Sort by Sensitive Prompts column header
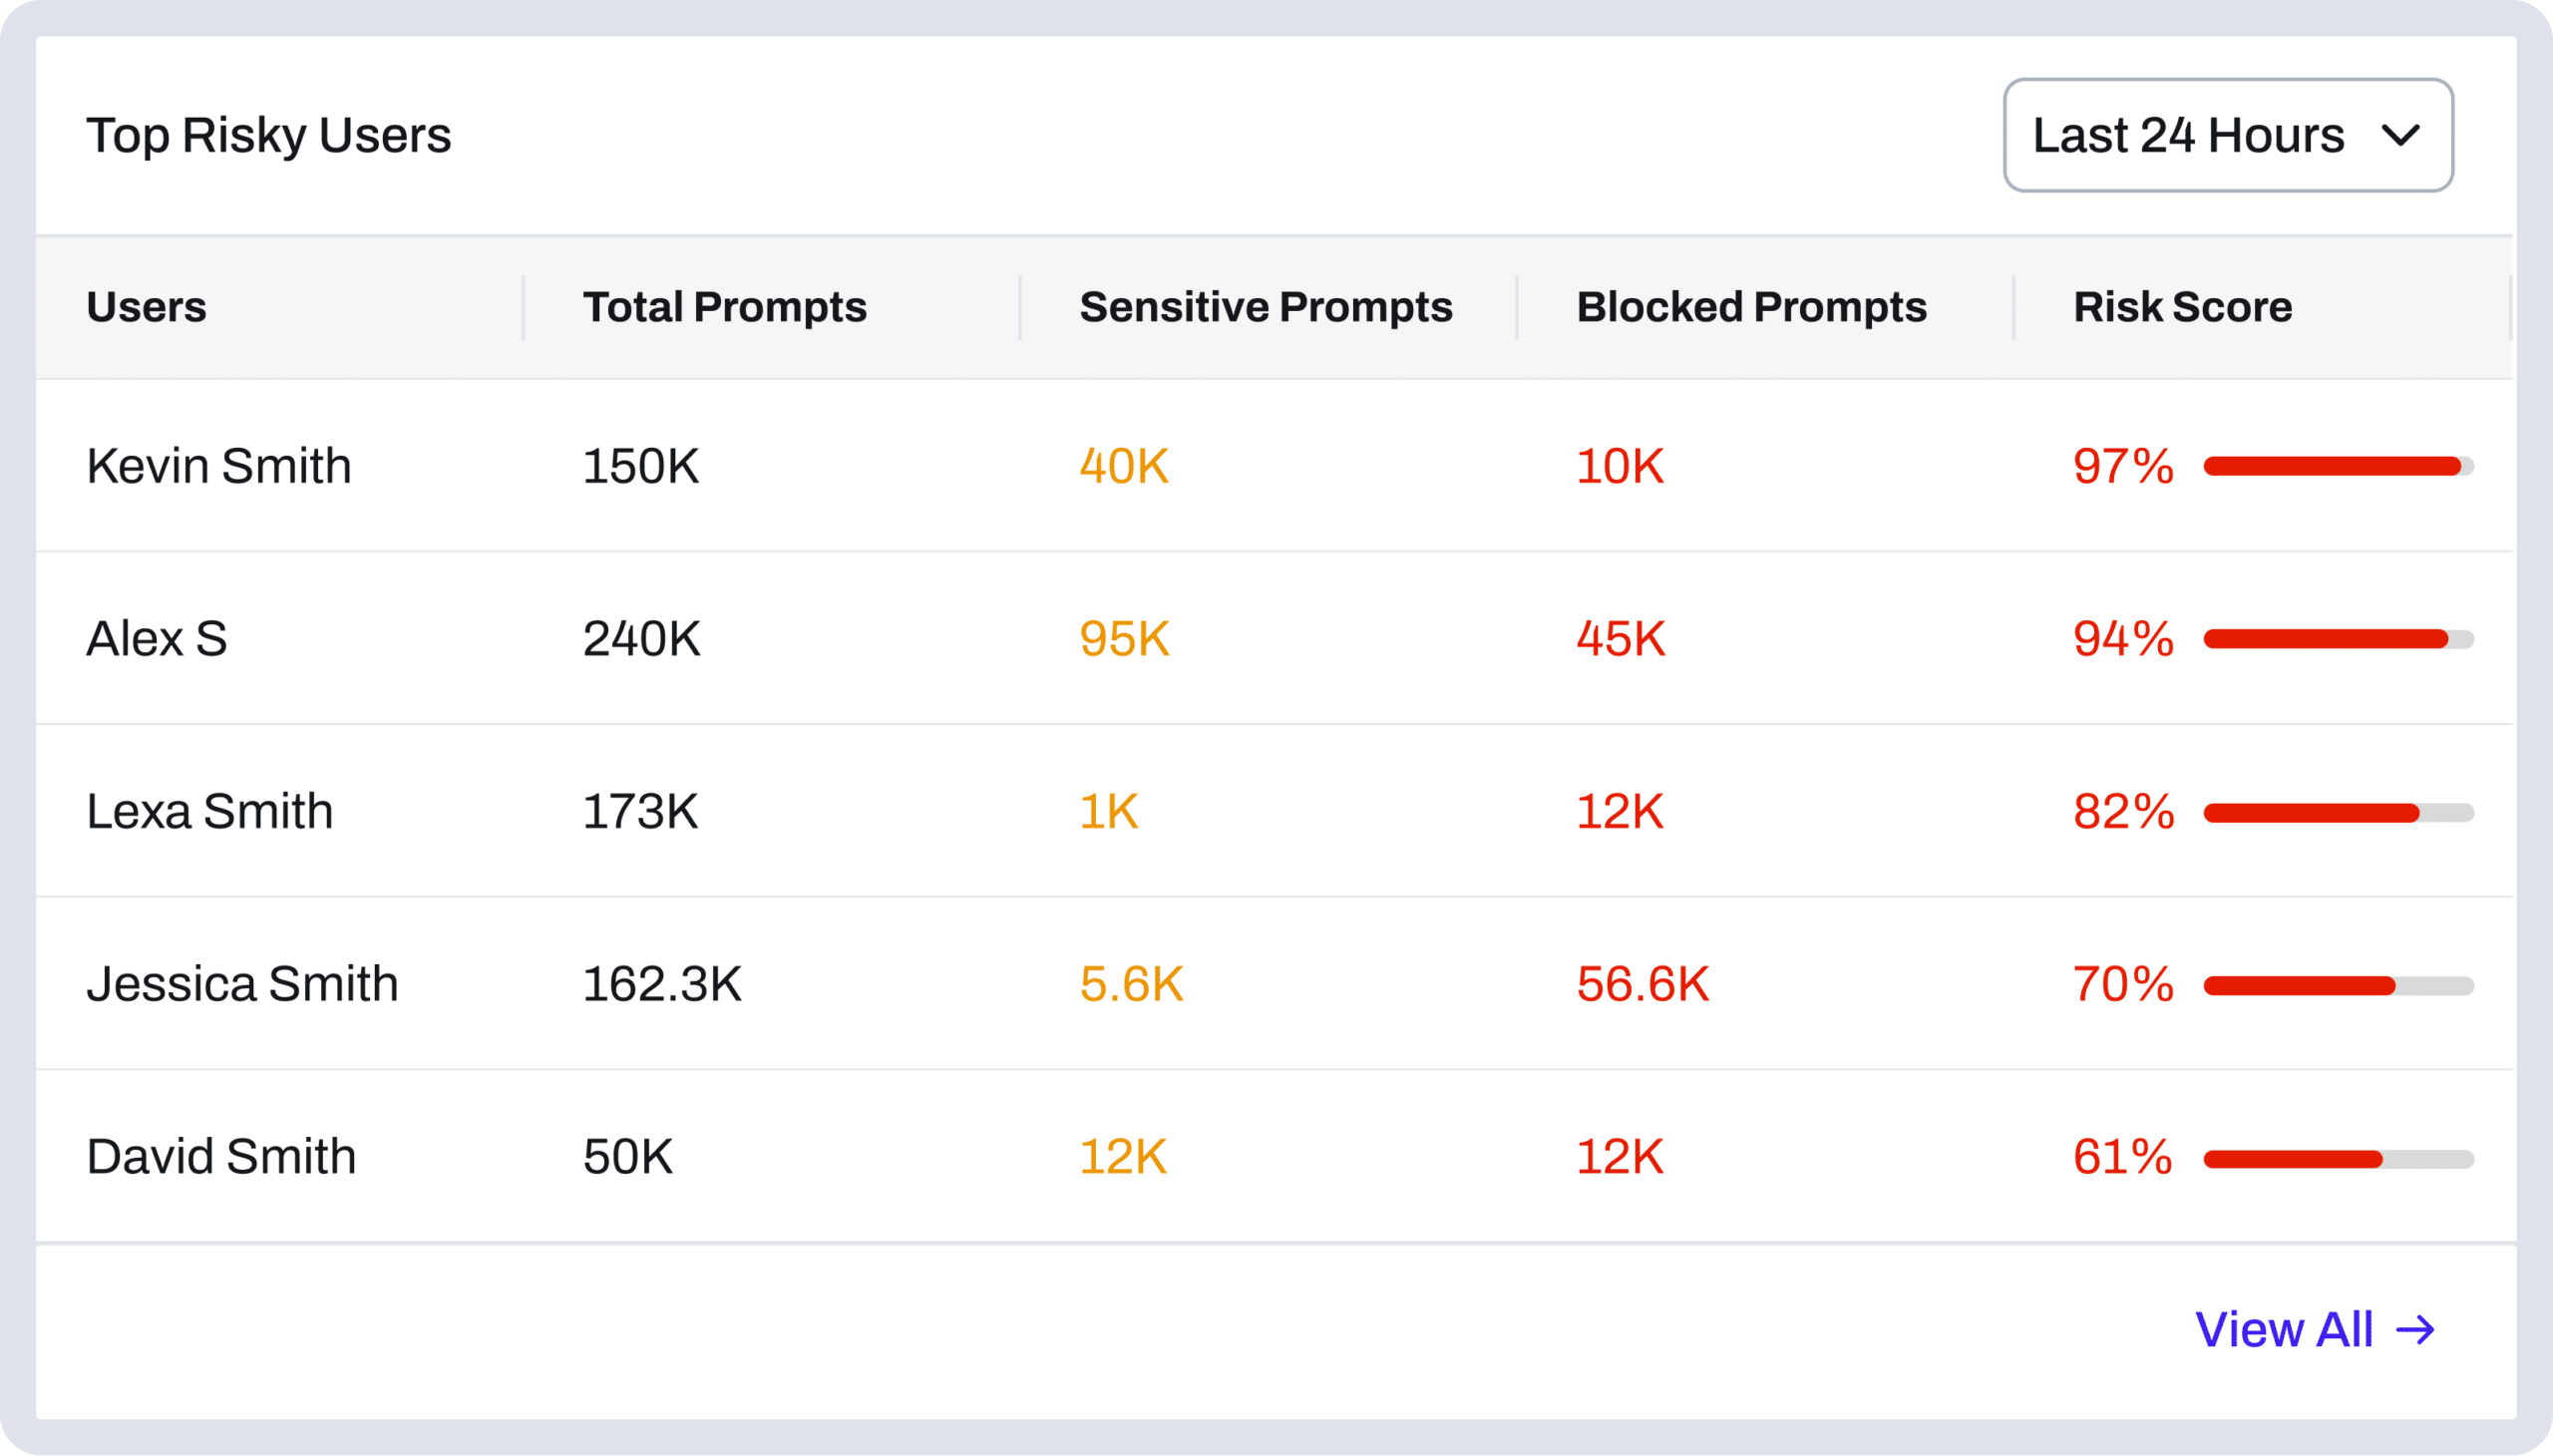The height and width of the screenshot is (1456, 2553). (x=1265, y=307)
